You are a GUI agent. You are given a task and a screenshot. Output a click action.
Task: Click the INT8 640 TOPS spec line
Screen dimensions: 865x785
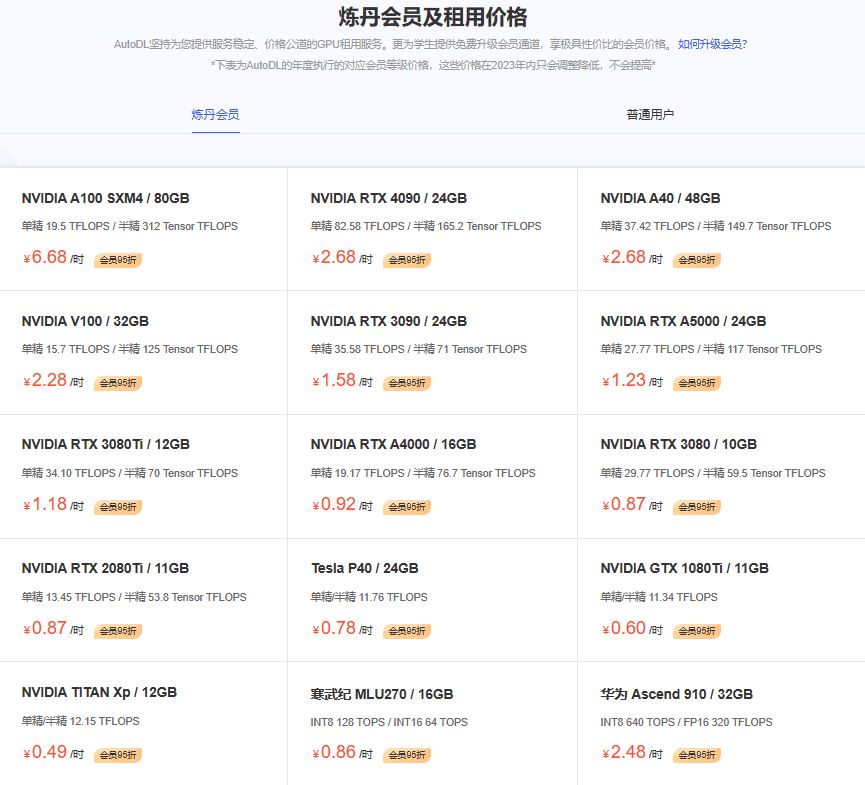[686, 722]
